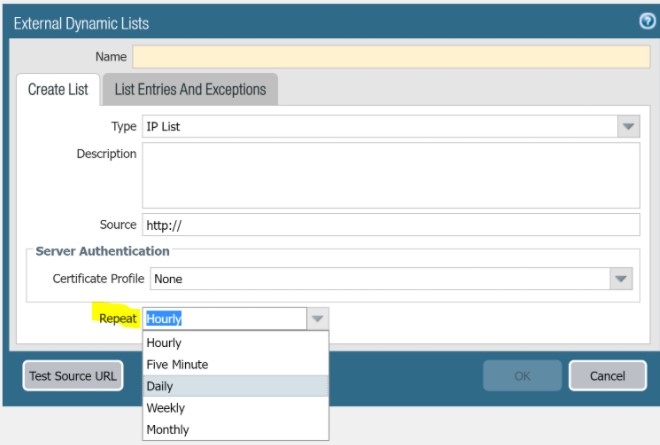The height and width of the screenshot is (445, 660).
Task: Expand the Certificate Profile dropdown arrow
Action: (x=621, y=279)
